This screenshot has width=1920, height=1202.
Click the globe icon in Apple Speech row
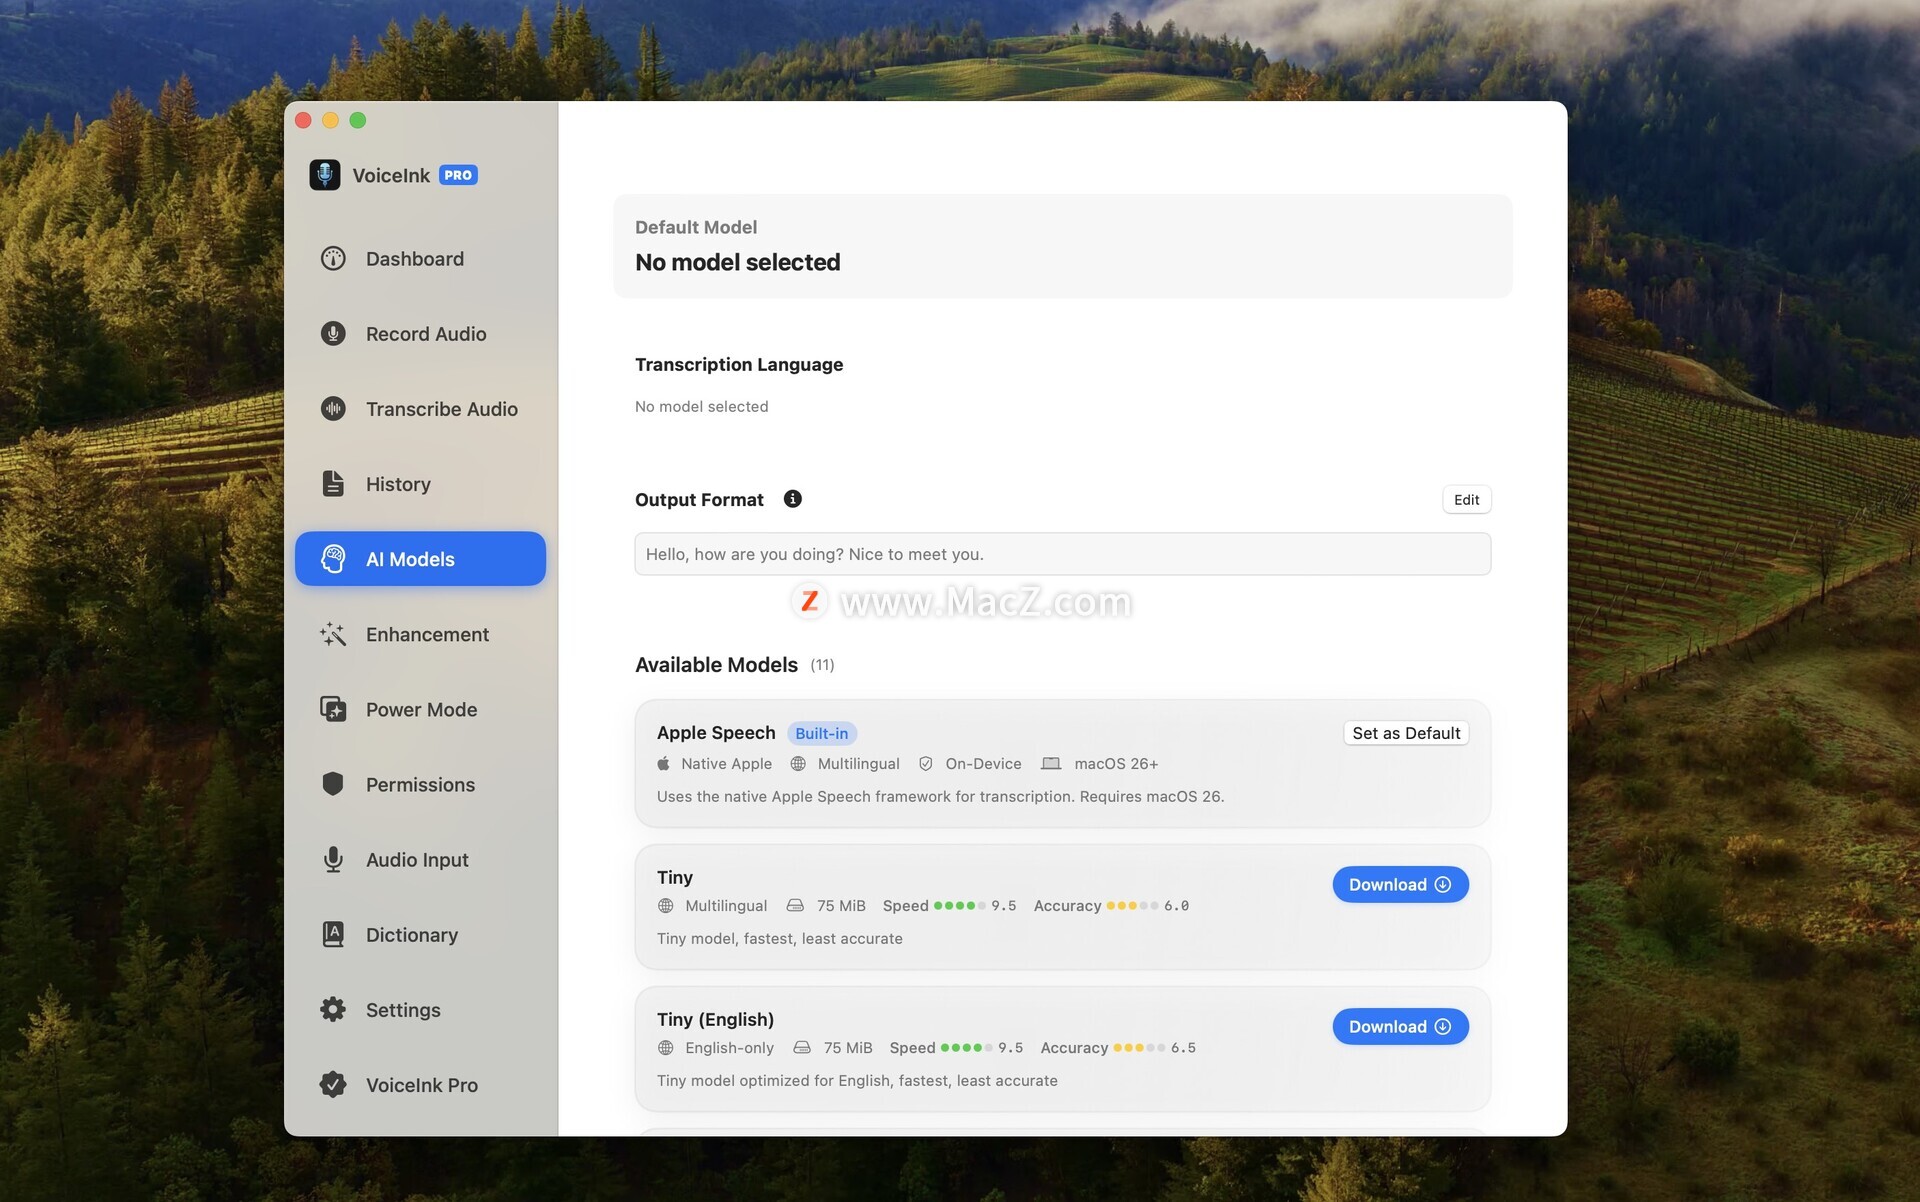coord(798,764)
